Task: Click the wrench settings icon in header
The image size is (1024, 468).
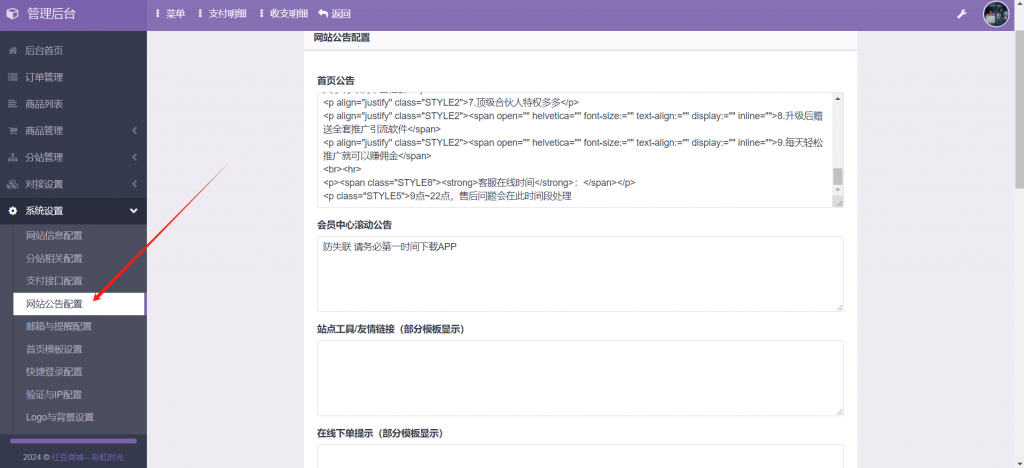Action: pyautogui.click(x=962, y=14)
